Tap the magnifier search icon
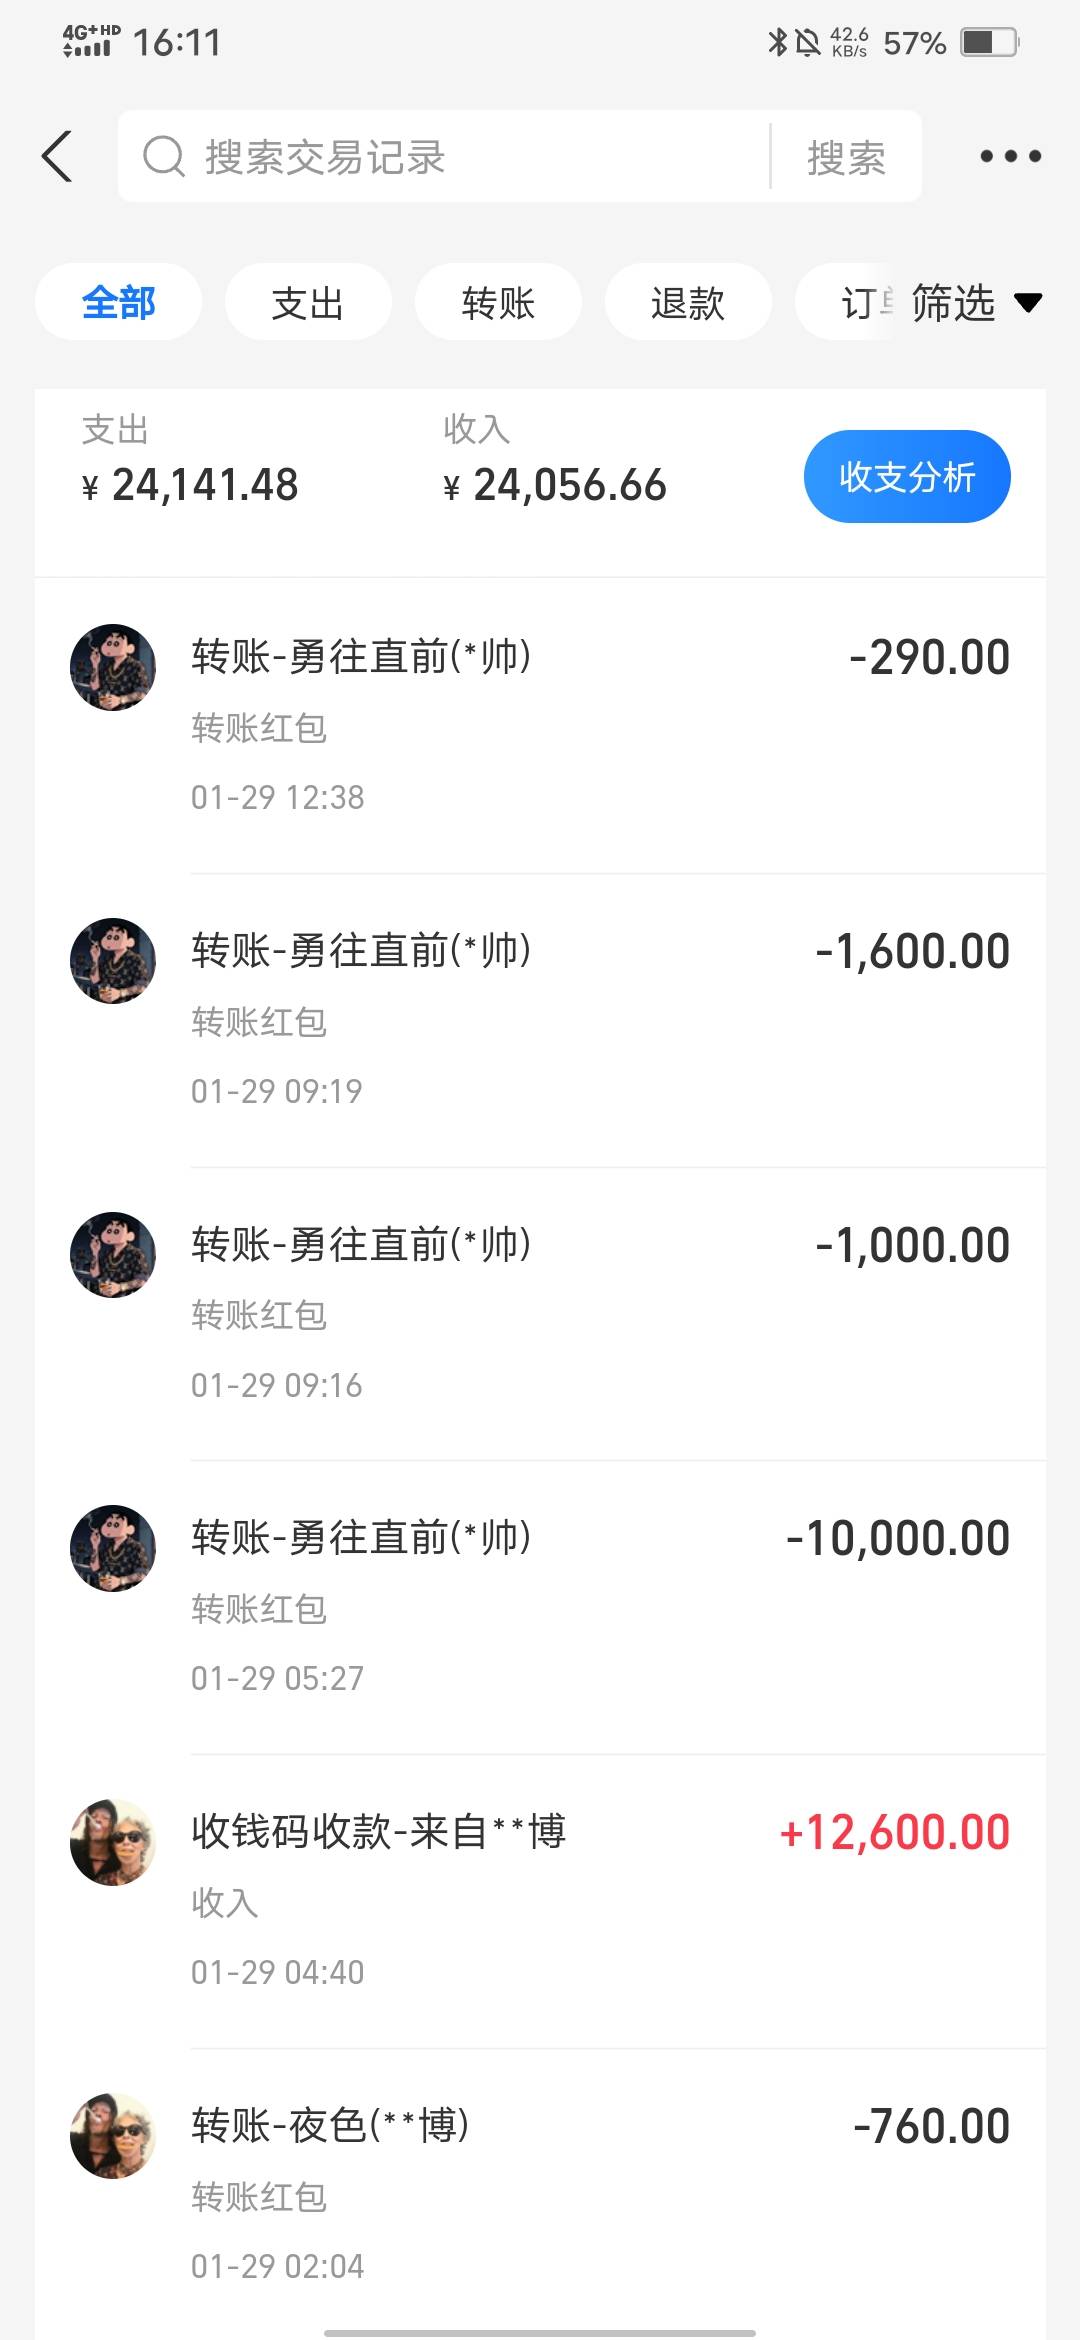This screenshot has width=1080, height=2340. coord(164,157)
